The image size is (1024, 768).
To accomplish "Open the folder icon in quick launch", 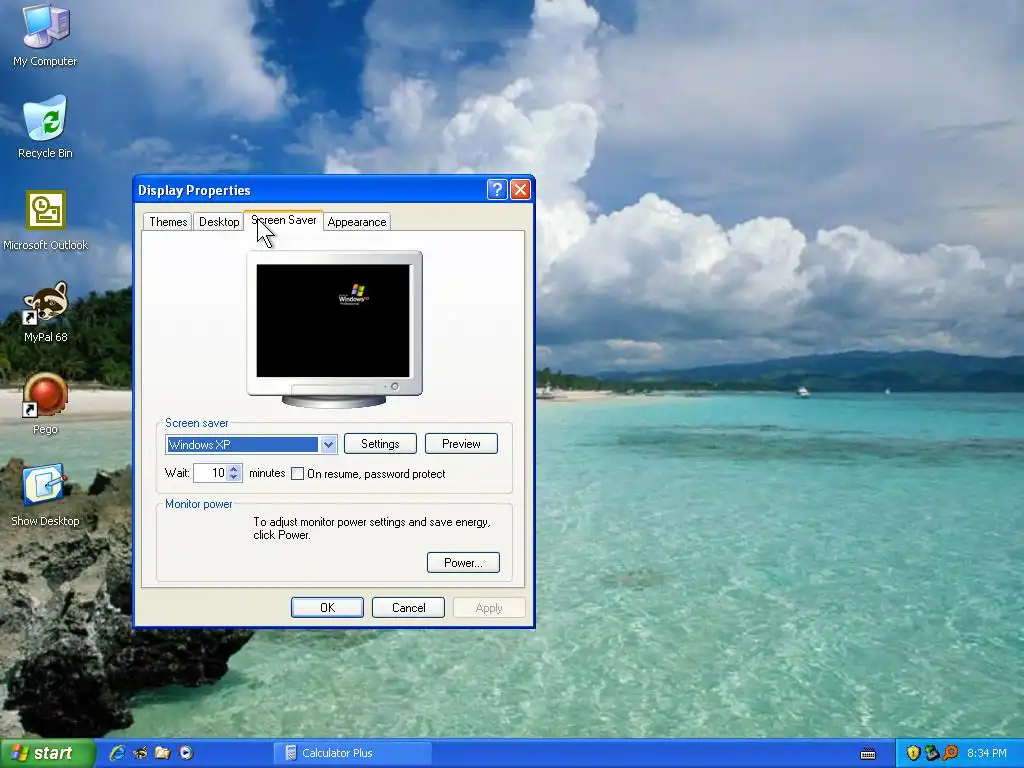I will (x=163, y=753).
